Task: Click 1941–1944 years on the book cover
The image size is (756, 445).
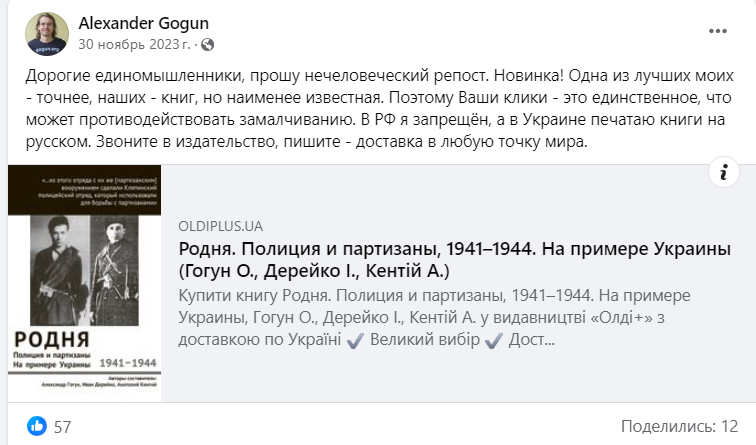Action: point(128,363)
